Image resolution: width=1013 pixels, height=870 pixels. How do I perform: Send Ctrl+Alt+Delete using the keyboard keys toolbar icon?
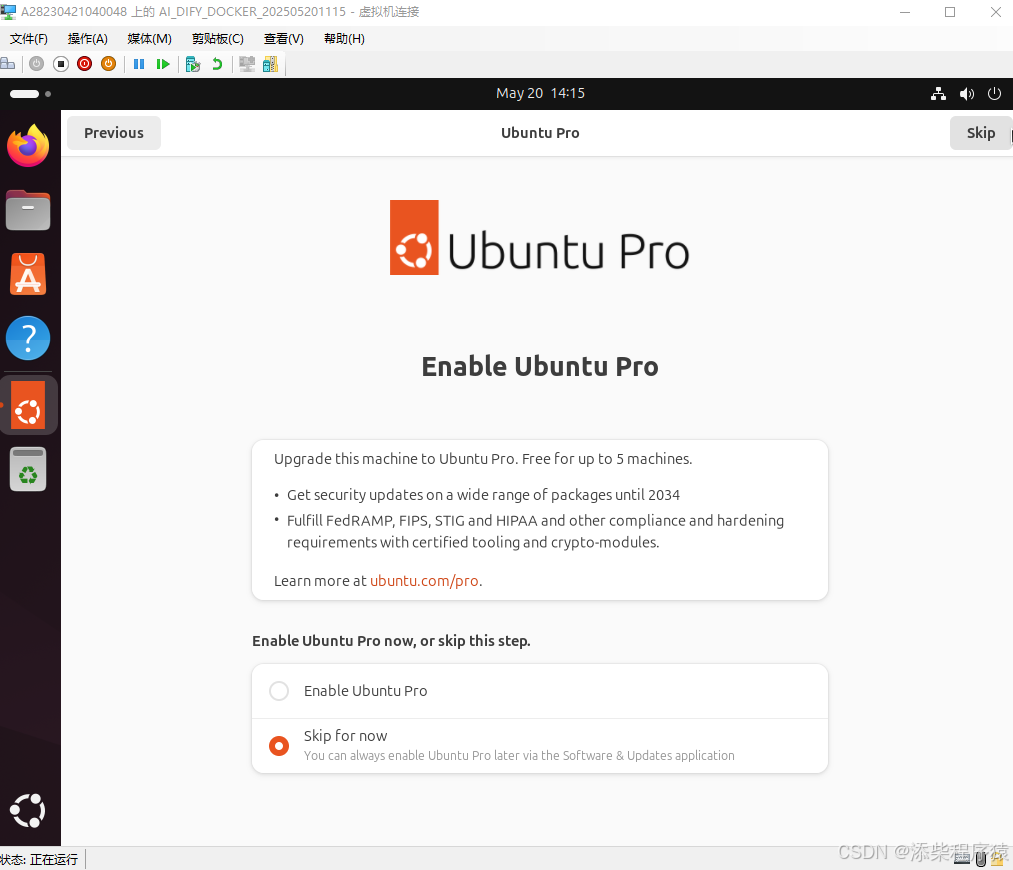(x=8, y=64)
